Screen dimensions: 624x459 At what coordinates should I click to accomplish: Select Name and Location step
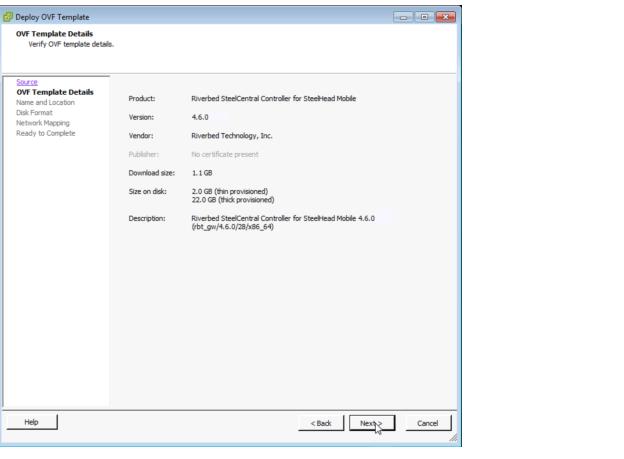coord(45,102)
